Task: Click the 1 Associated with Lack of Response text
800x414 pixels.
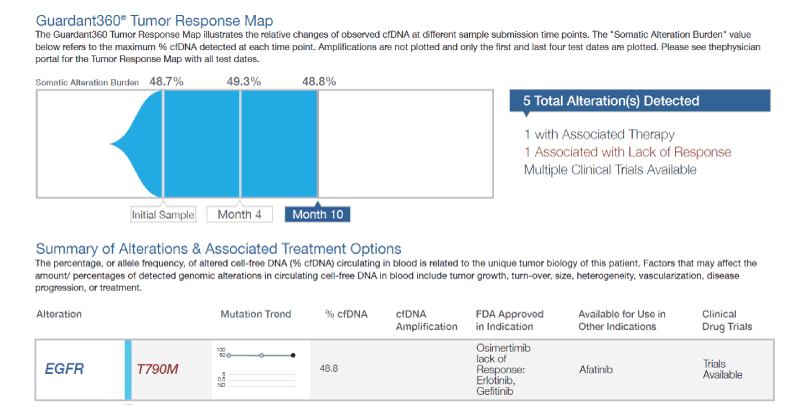Action: point(627,152)
